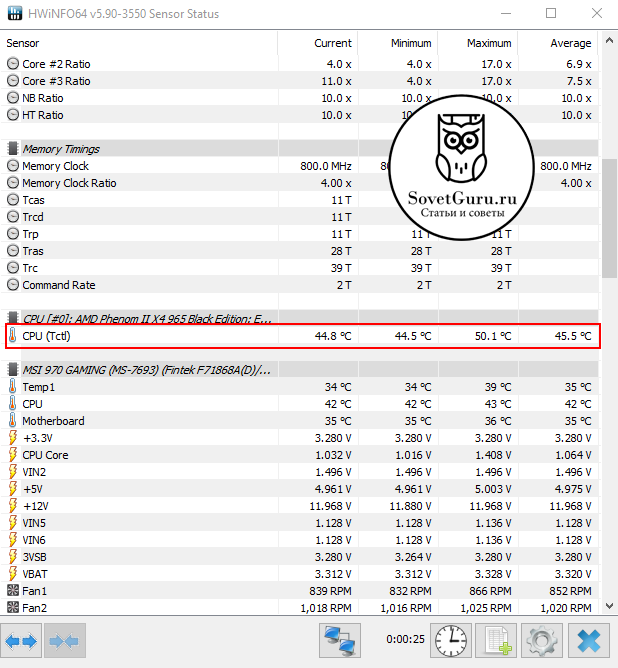Open remote network monitoring button

(x=340, y=640)
